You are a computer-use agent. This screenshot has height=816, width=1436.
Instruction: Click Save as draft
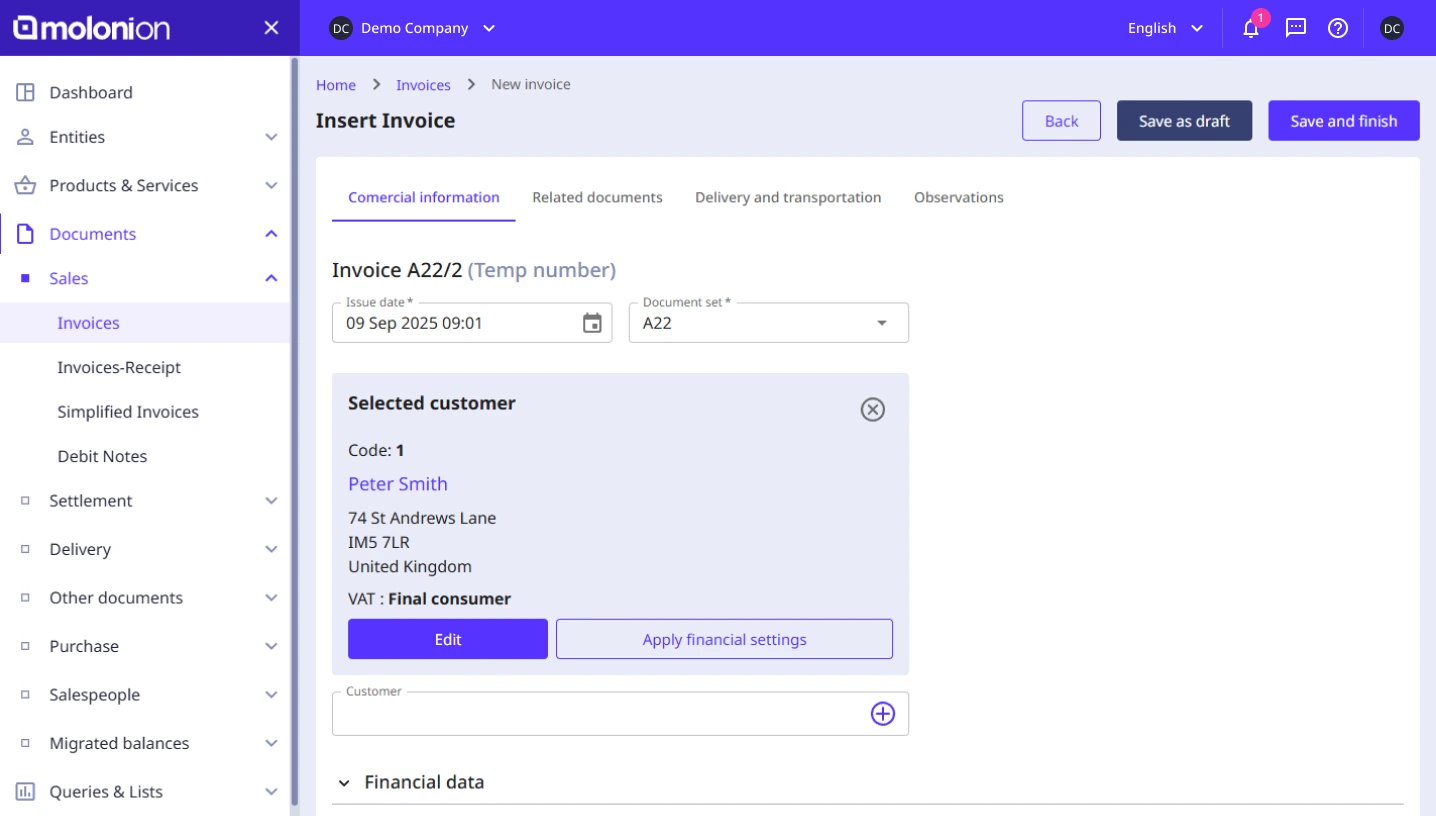pos(1184,120)
